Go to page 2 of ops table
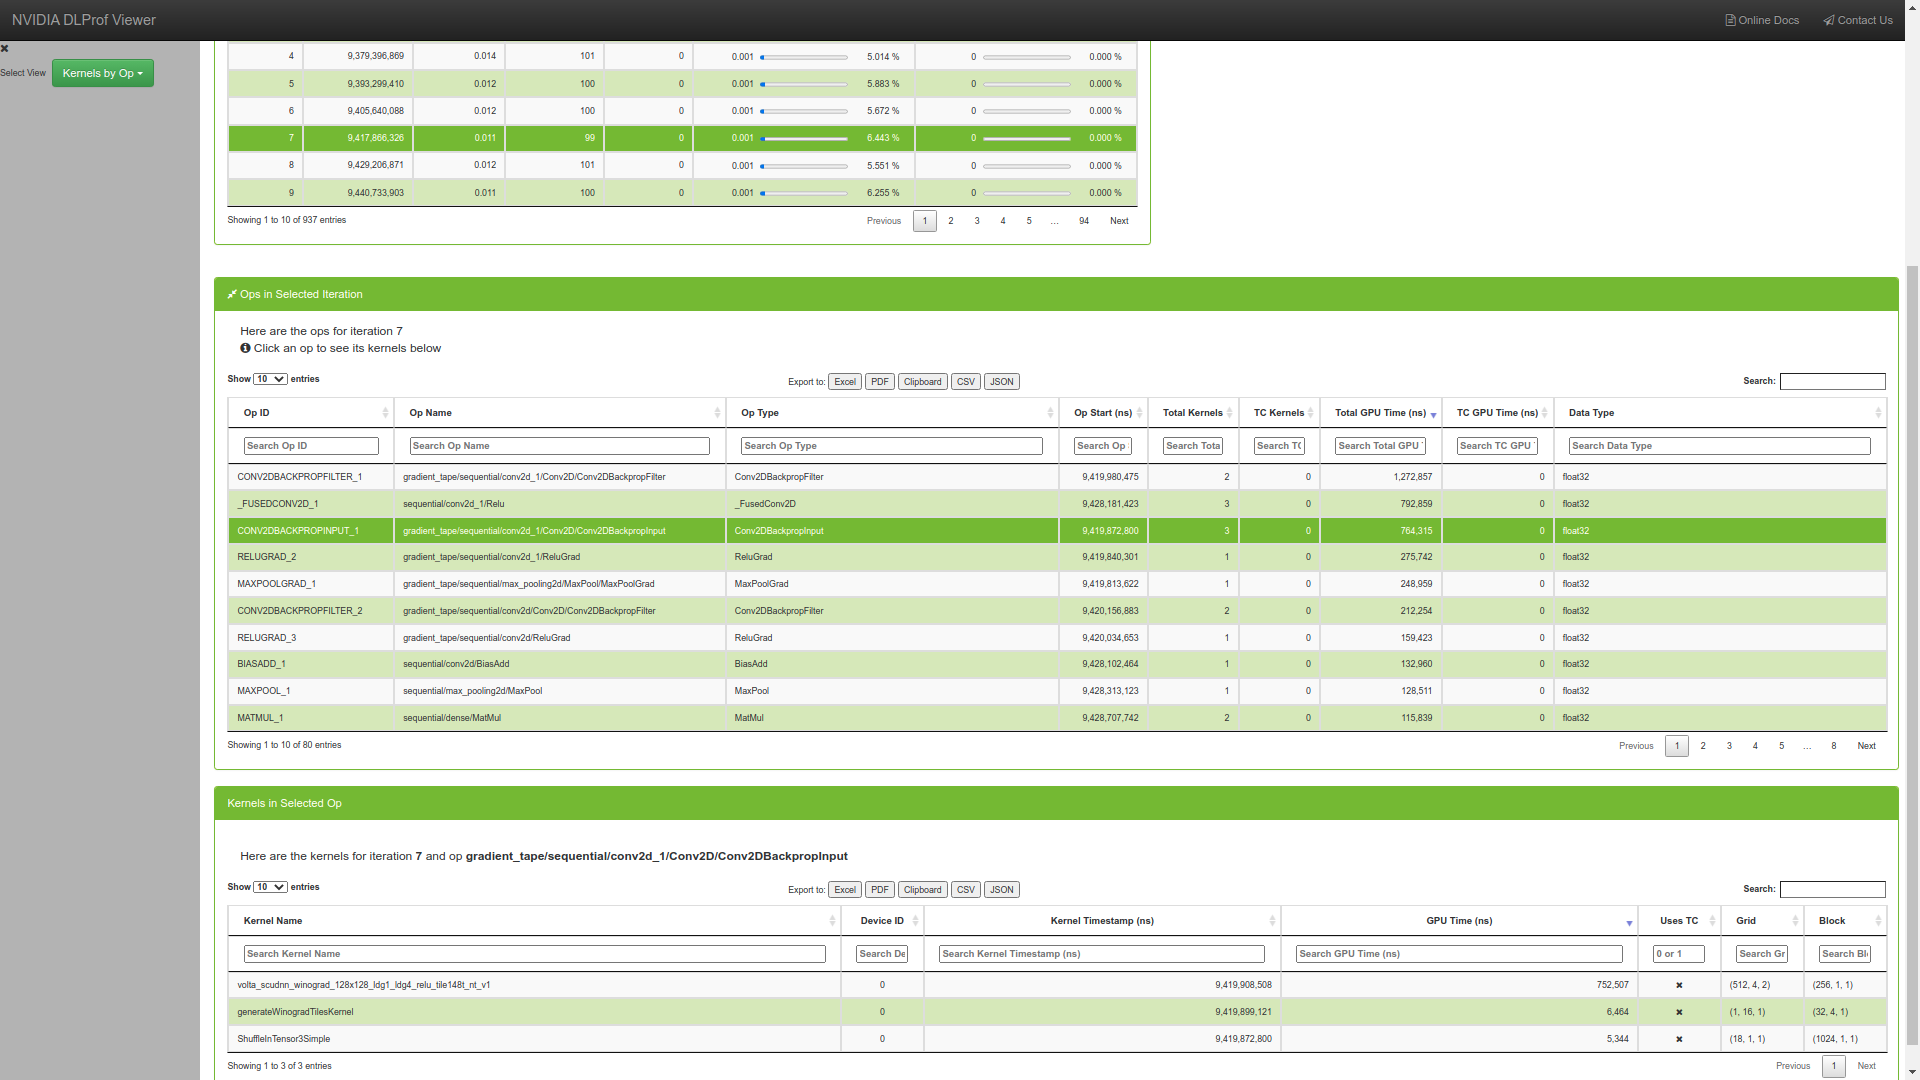 click(1703, 746)
